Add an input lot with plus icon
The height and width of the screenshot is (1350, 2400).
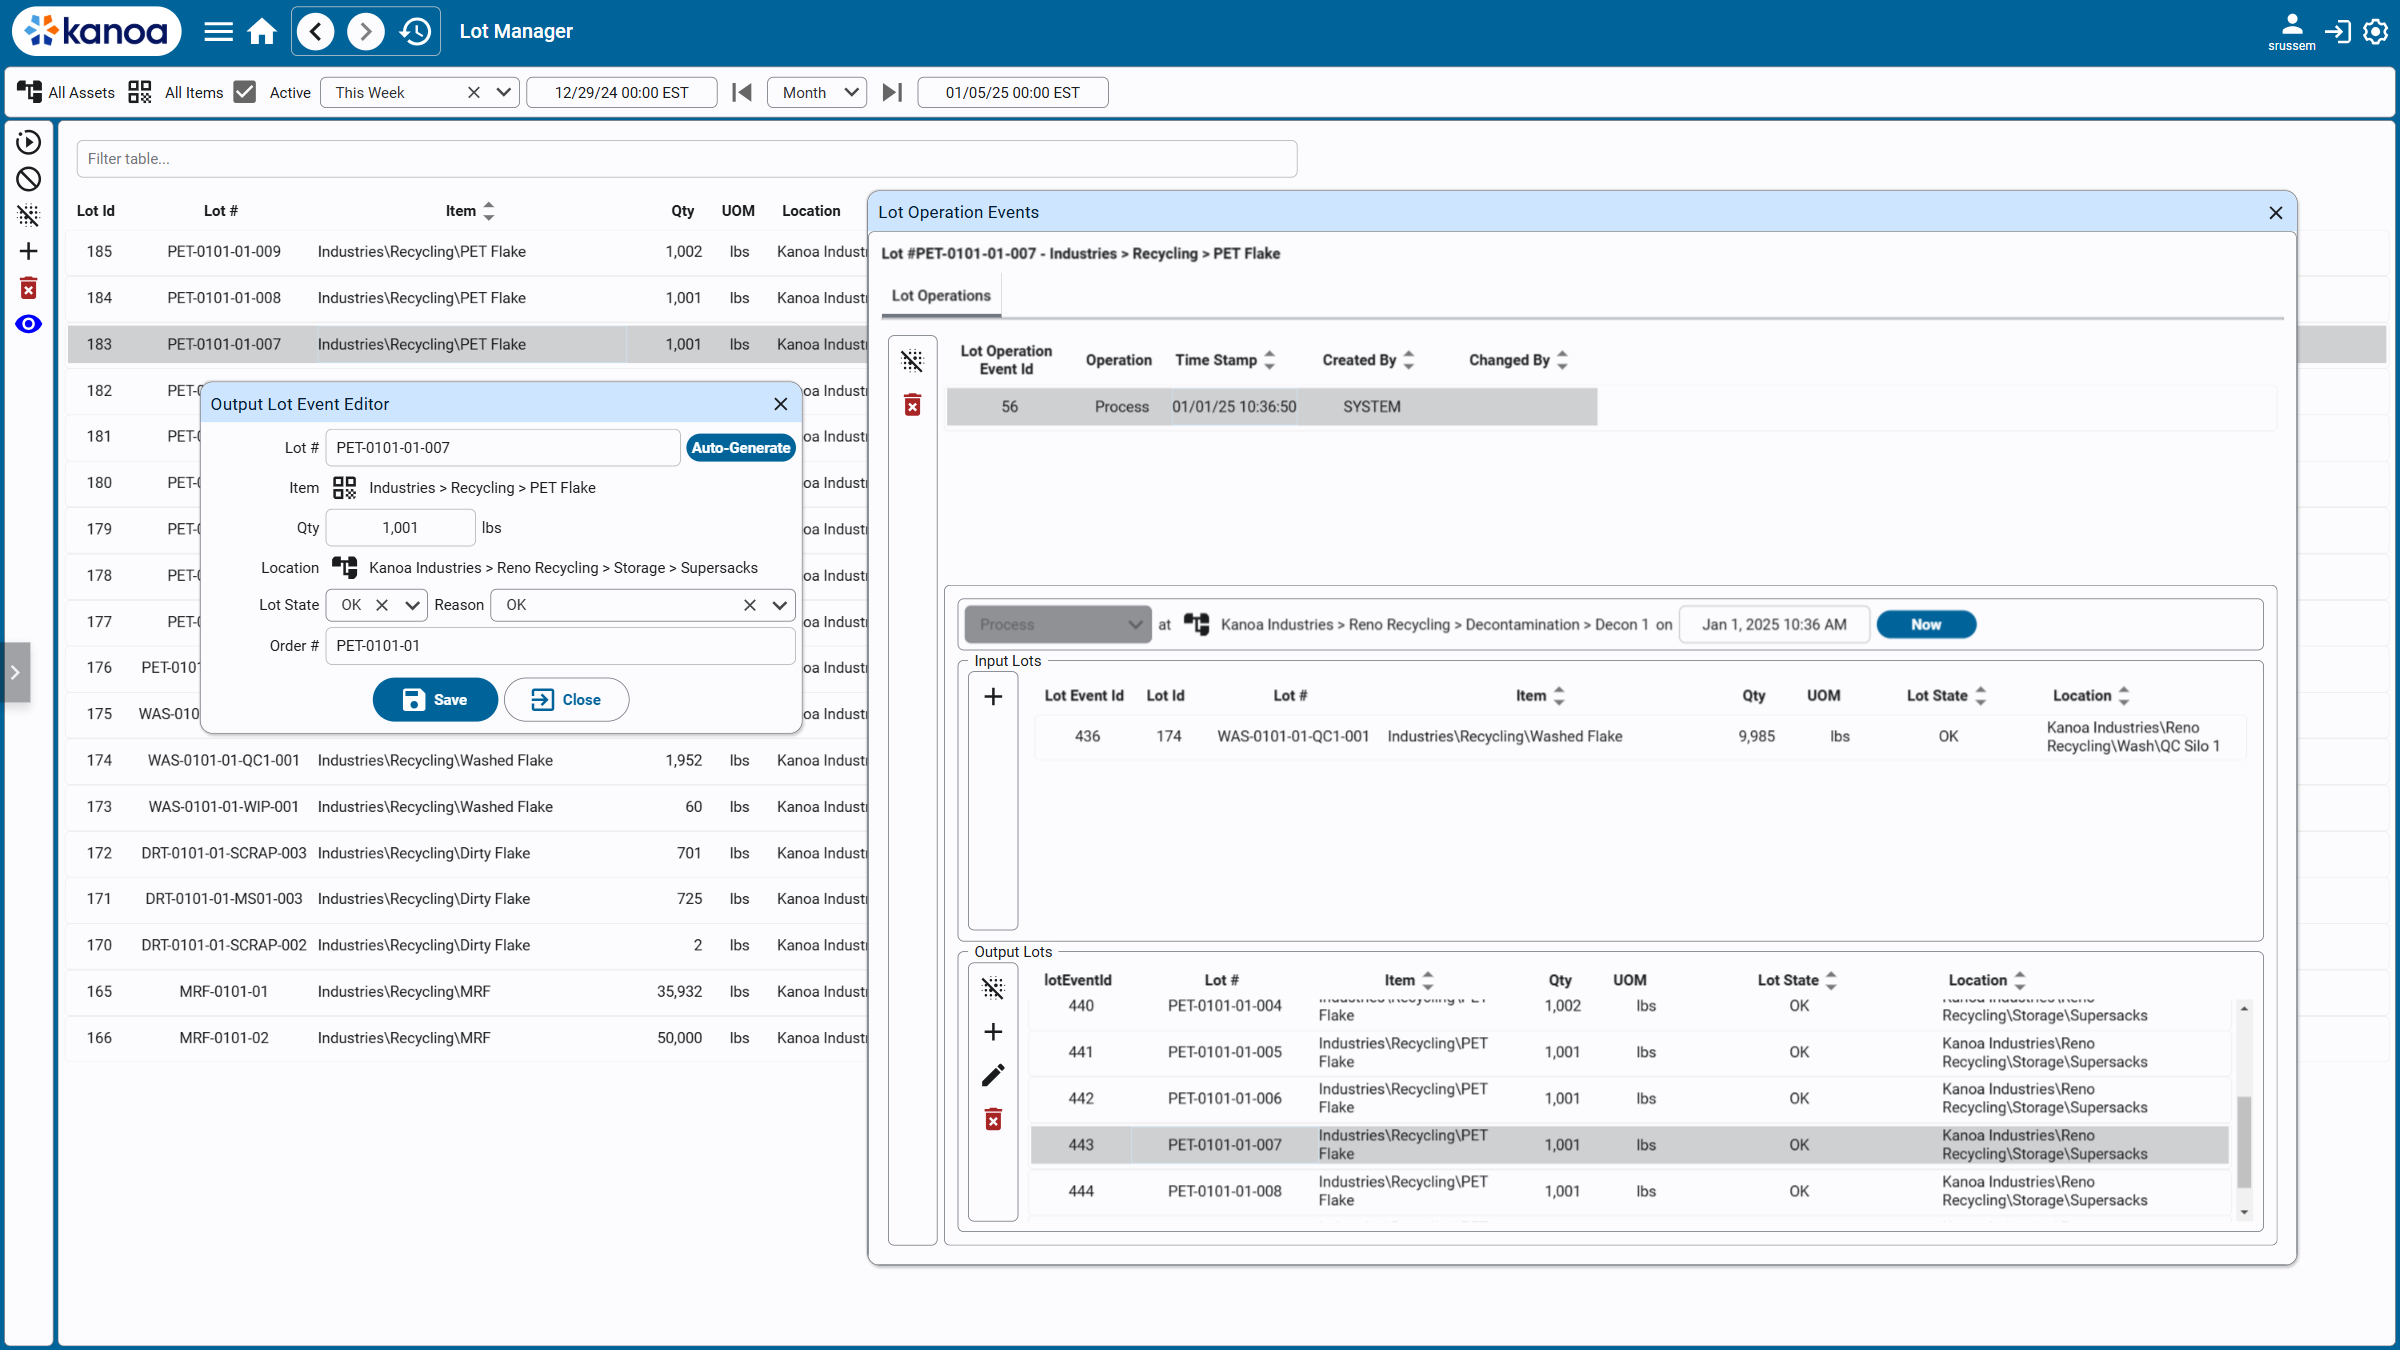click(x=993, y=697)
